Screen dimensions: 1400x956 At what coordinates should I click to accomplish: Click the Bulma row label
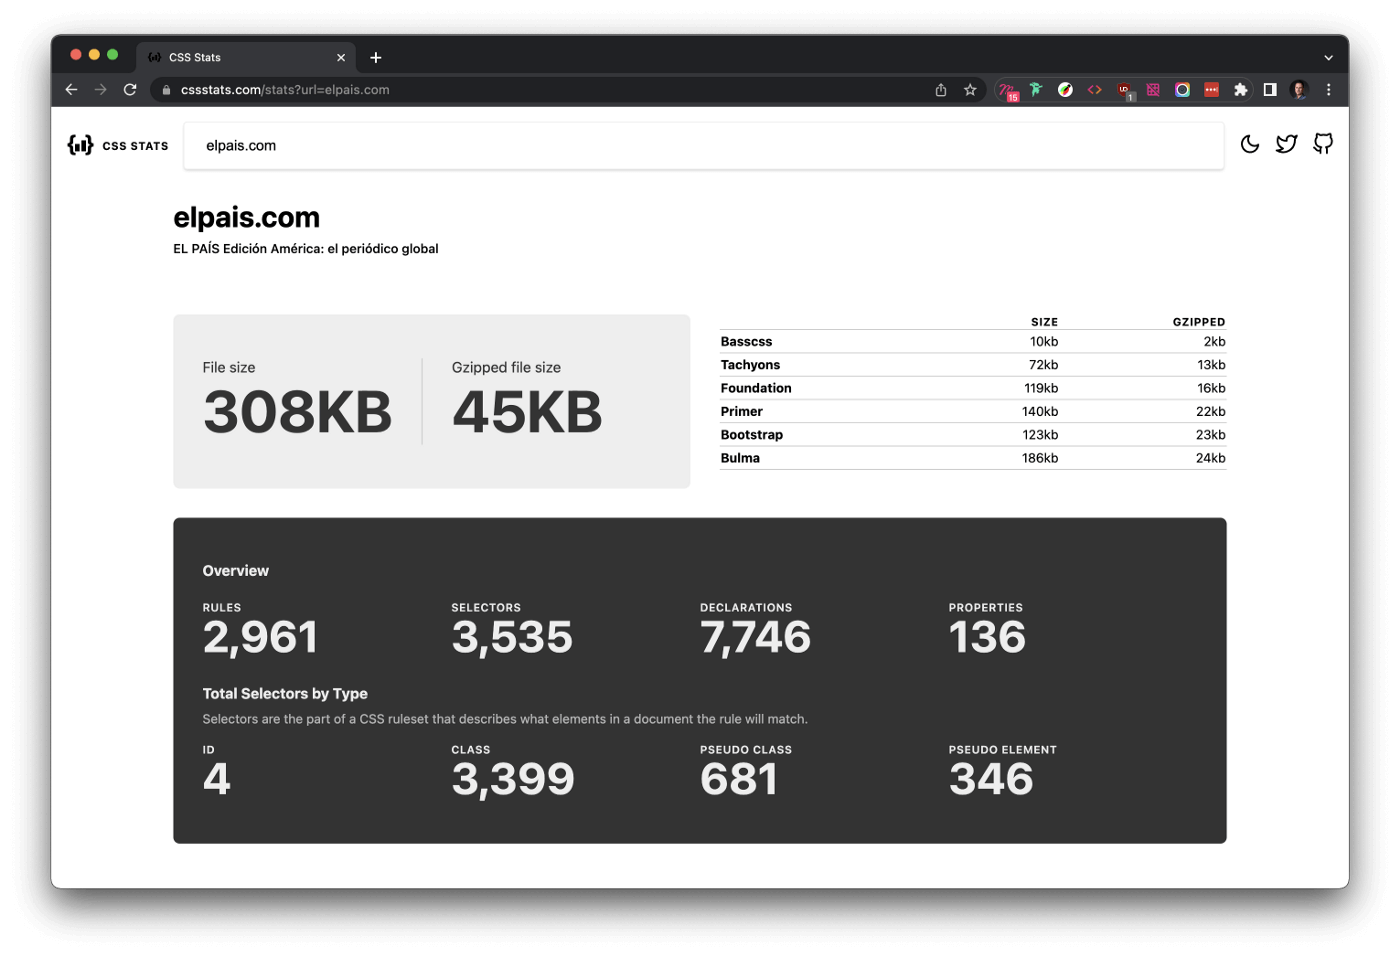coord(740,458)
